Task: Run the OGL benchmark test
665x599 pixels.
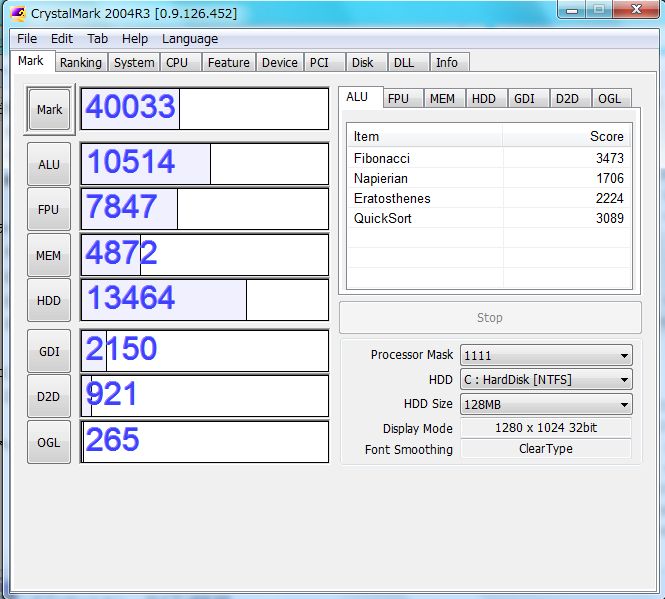Action: [49, 442]
